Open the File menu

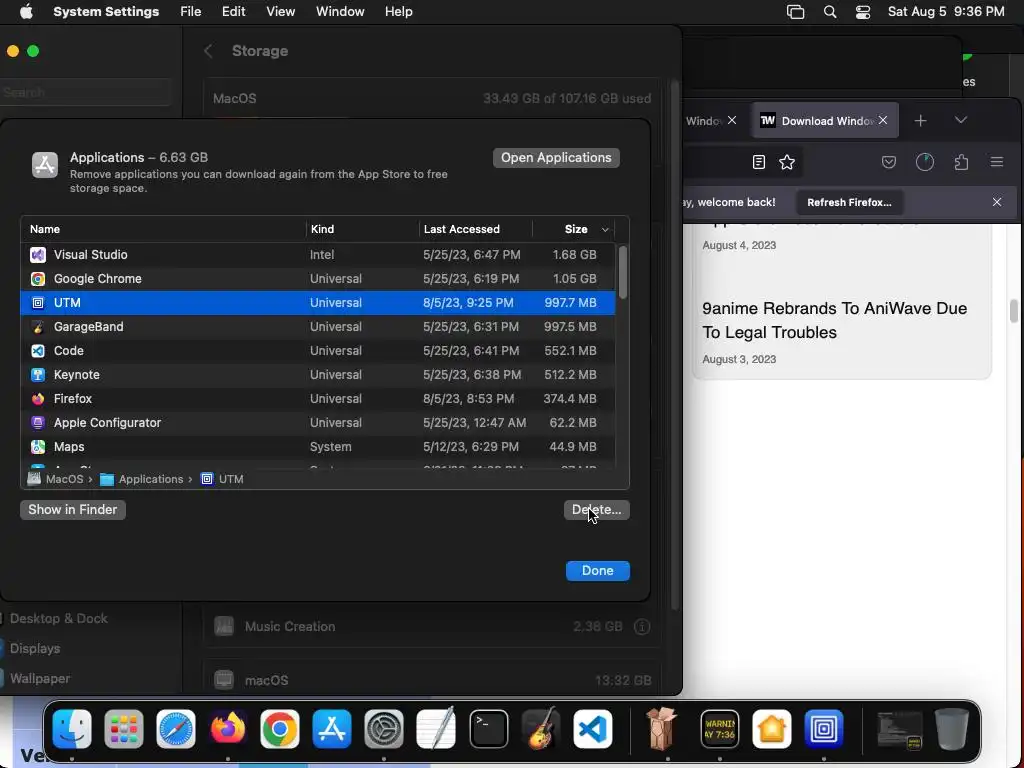pos(191,12)
